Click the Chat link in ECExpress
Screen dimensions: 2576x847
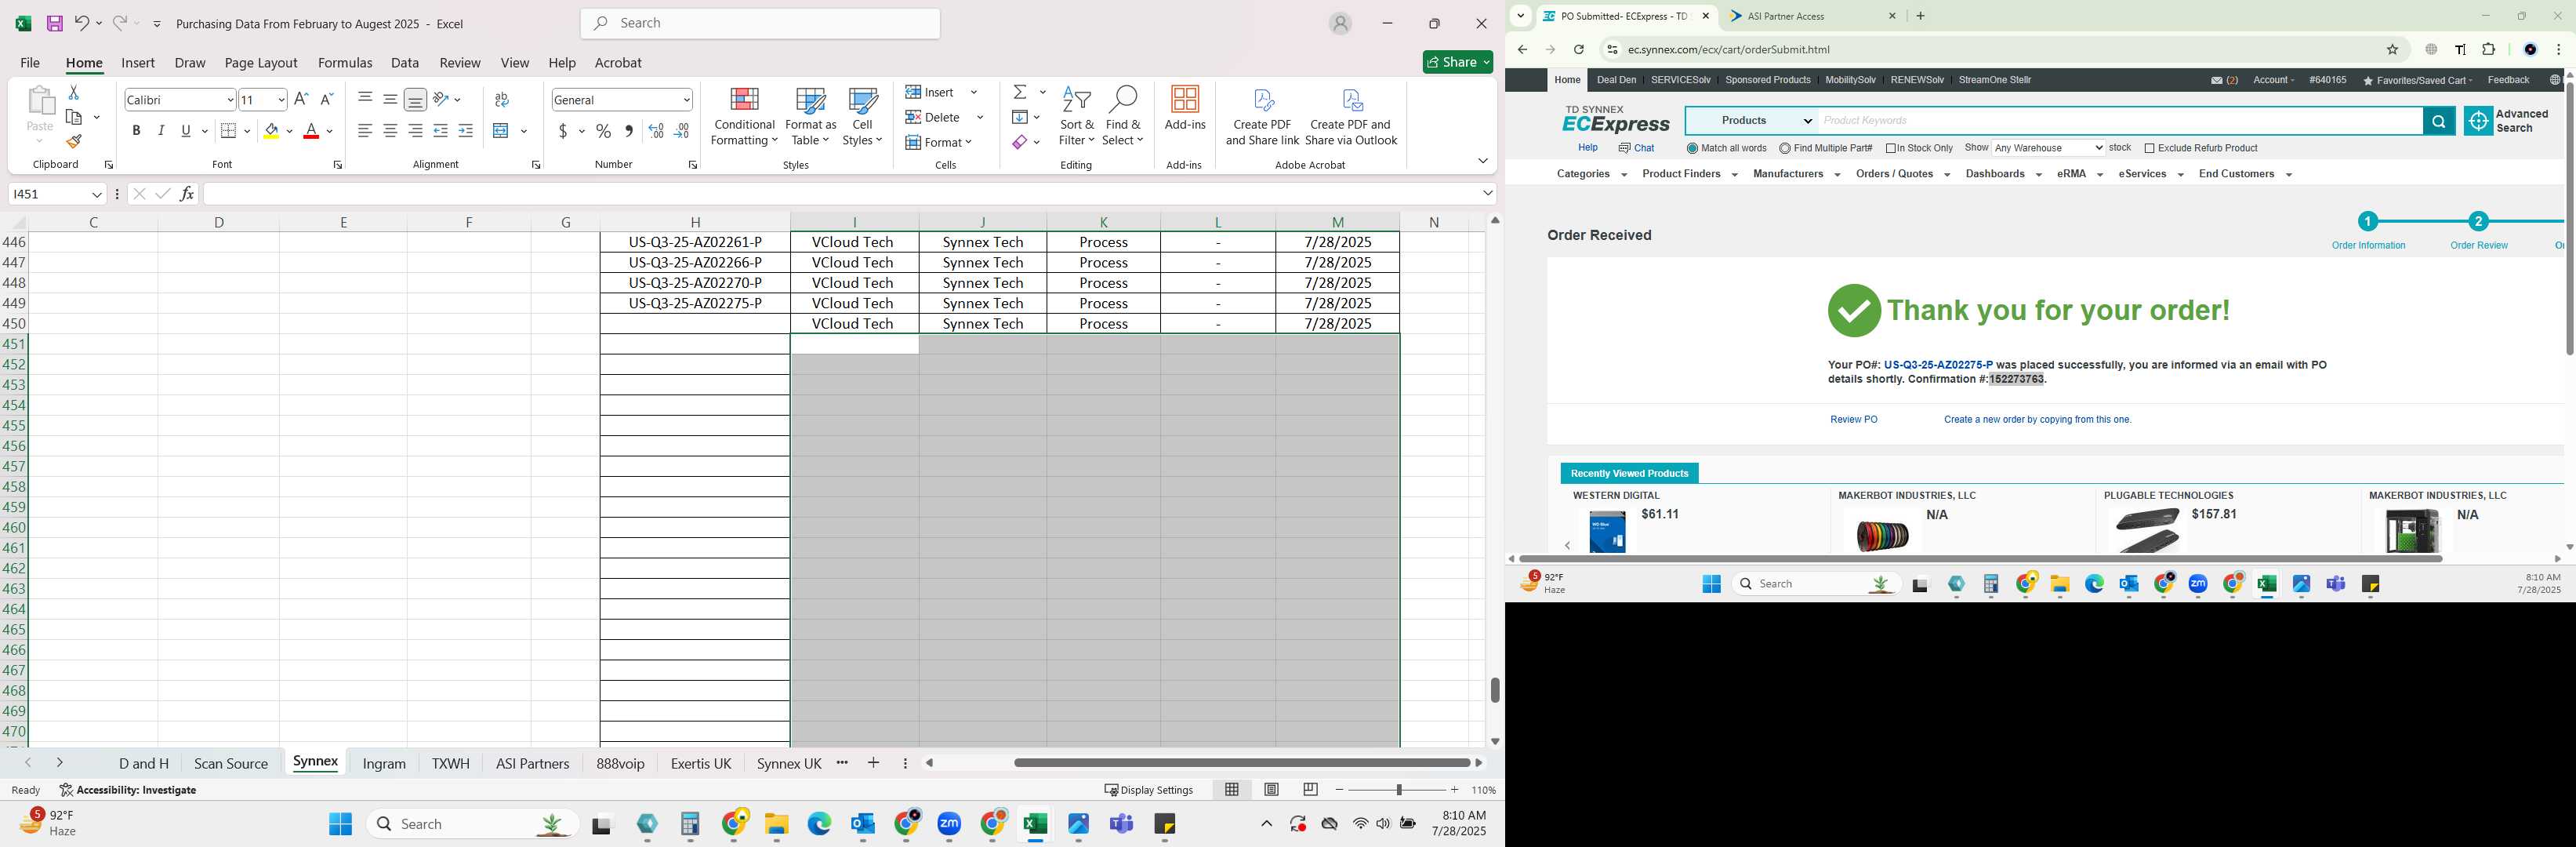1636,149
